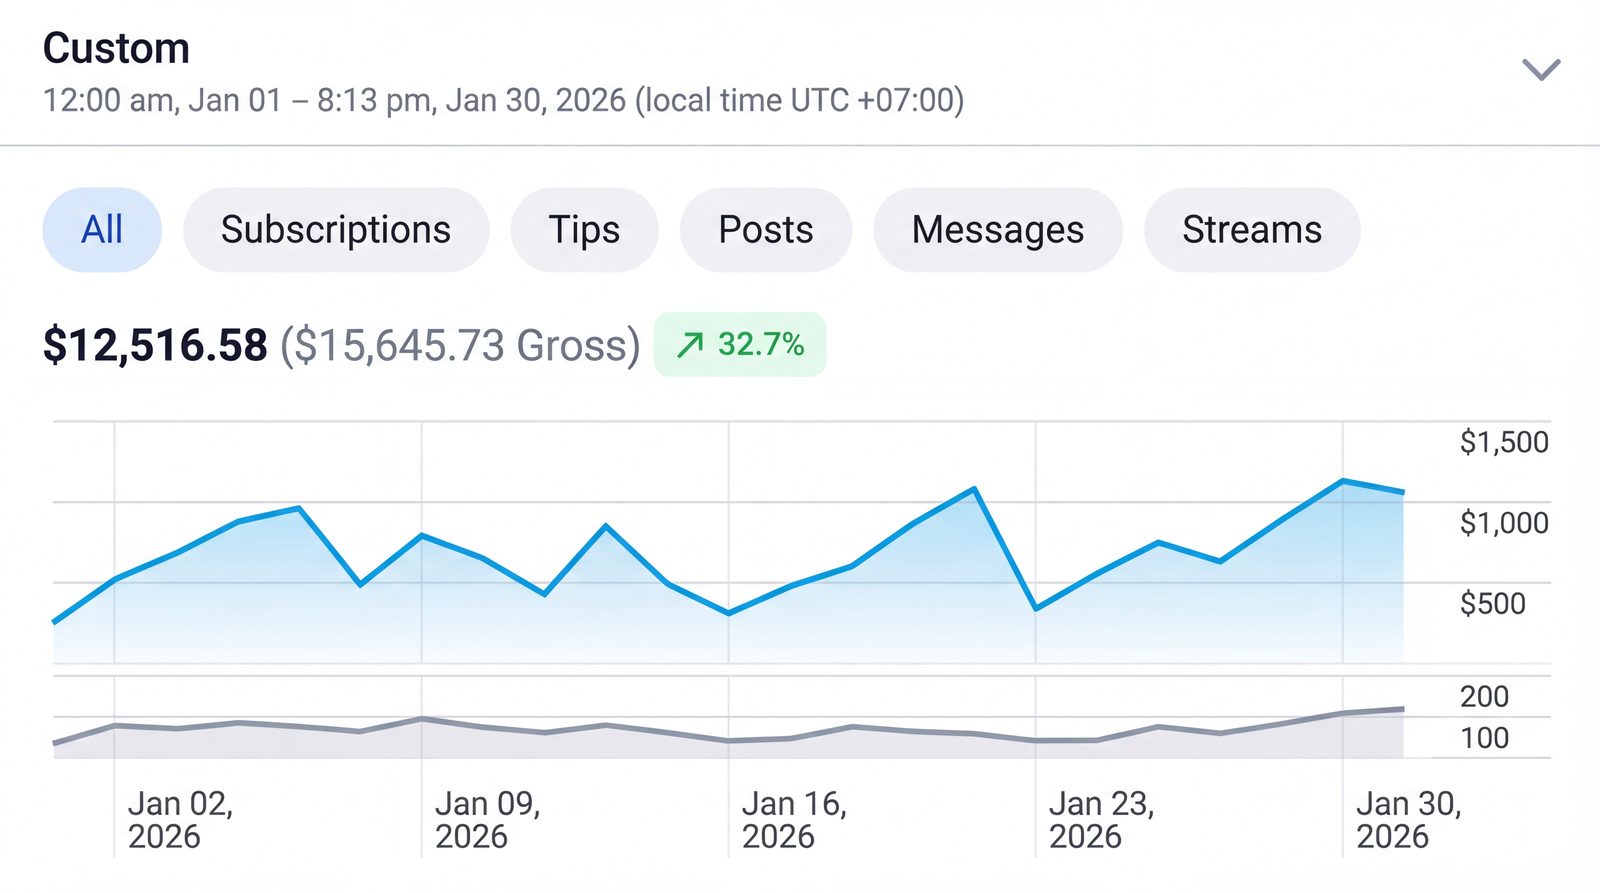
Task: Click the gray transaction count line end point
Action: [x=1402, y=709]
